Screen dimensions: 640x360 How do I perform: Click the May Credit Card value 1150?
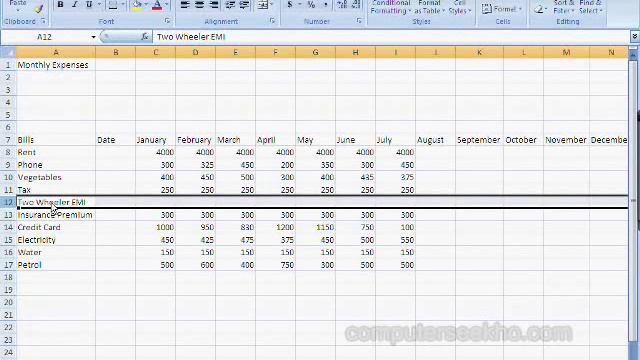pyautogui.click(x=316, y=227)
